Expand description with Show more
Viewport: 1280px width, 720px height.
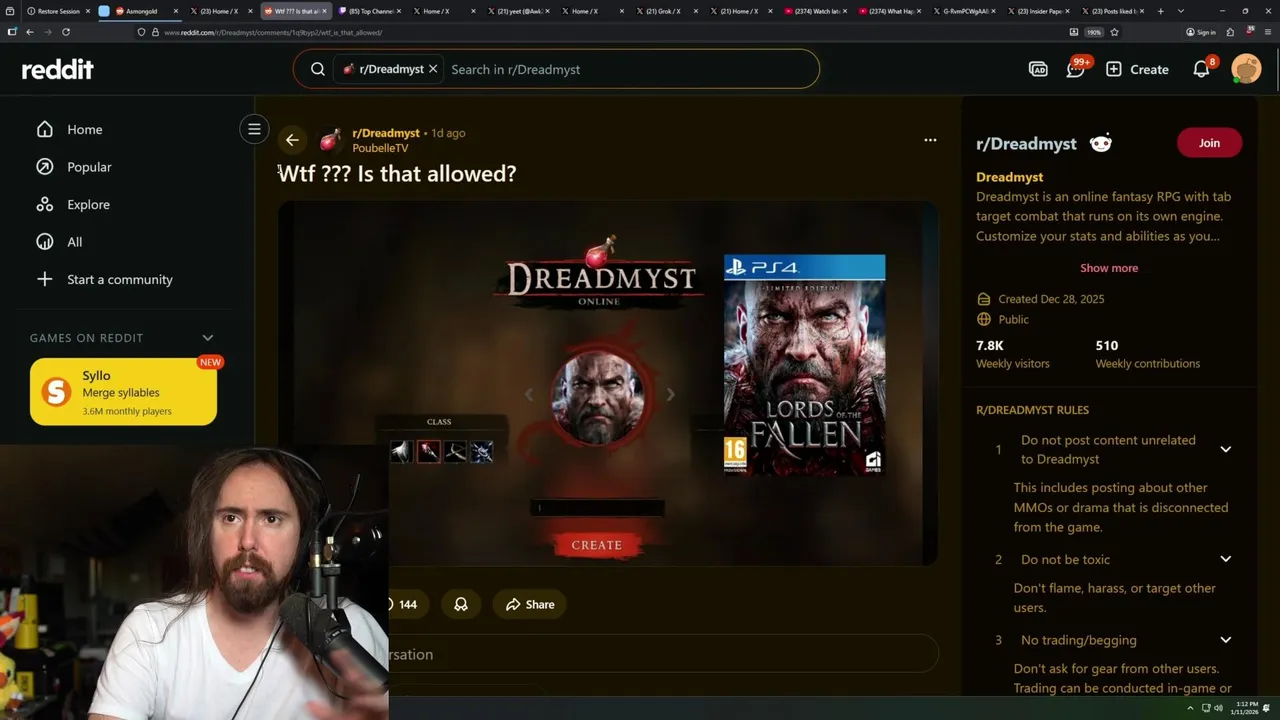[x=1109, y=268]
